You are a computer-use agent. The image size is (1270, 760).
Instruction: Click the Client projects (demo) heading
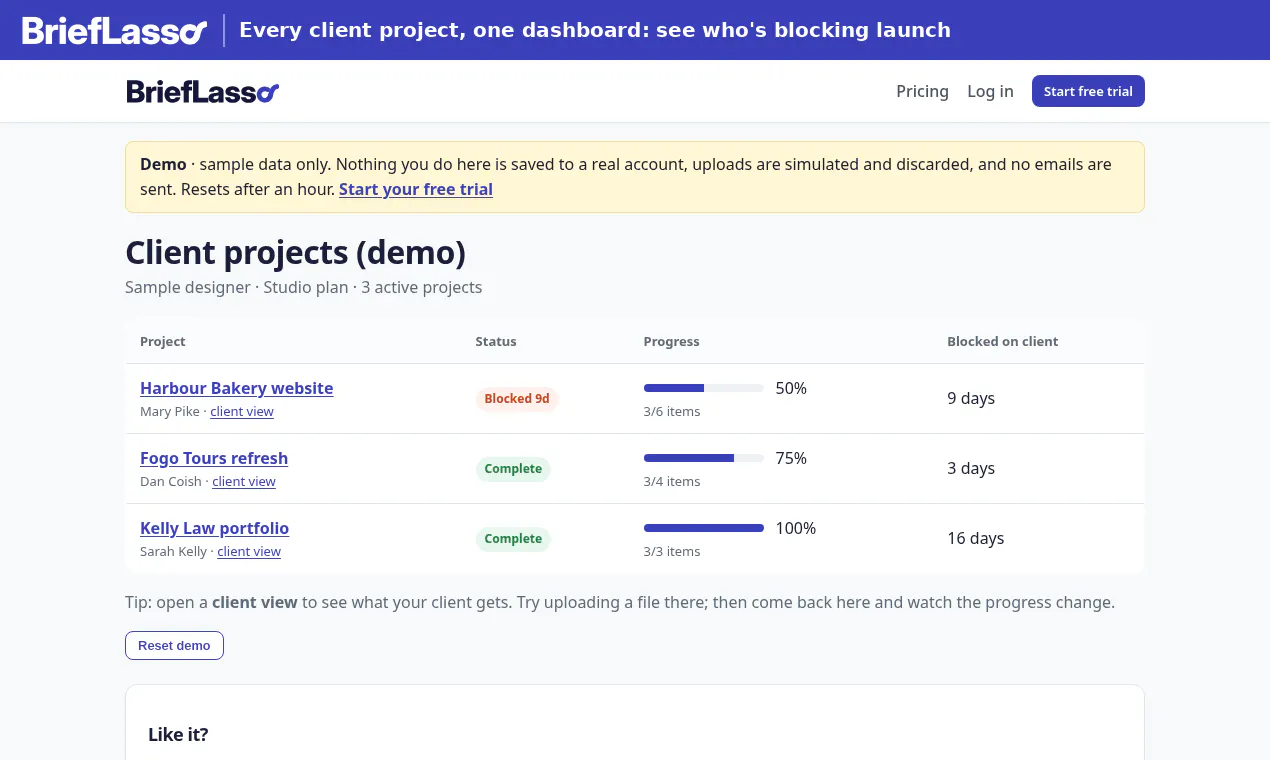point(296,253)
